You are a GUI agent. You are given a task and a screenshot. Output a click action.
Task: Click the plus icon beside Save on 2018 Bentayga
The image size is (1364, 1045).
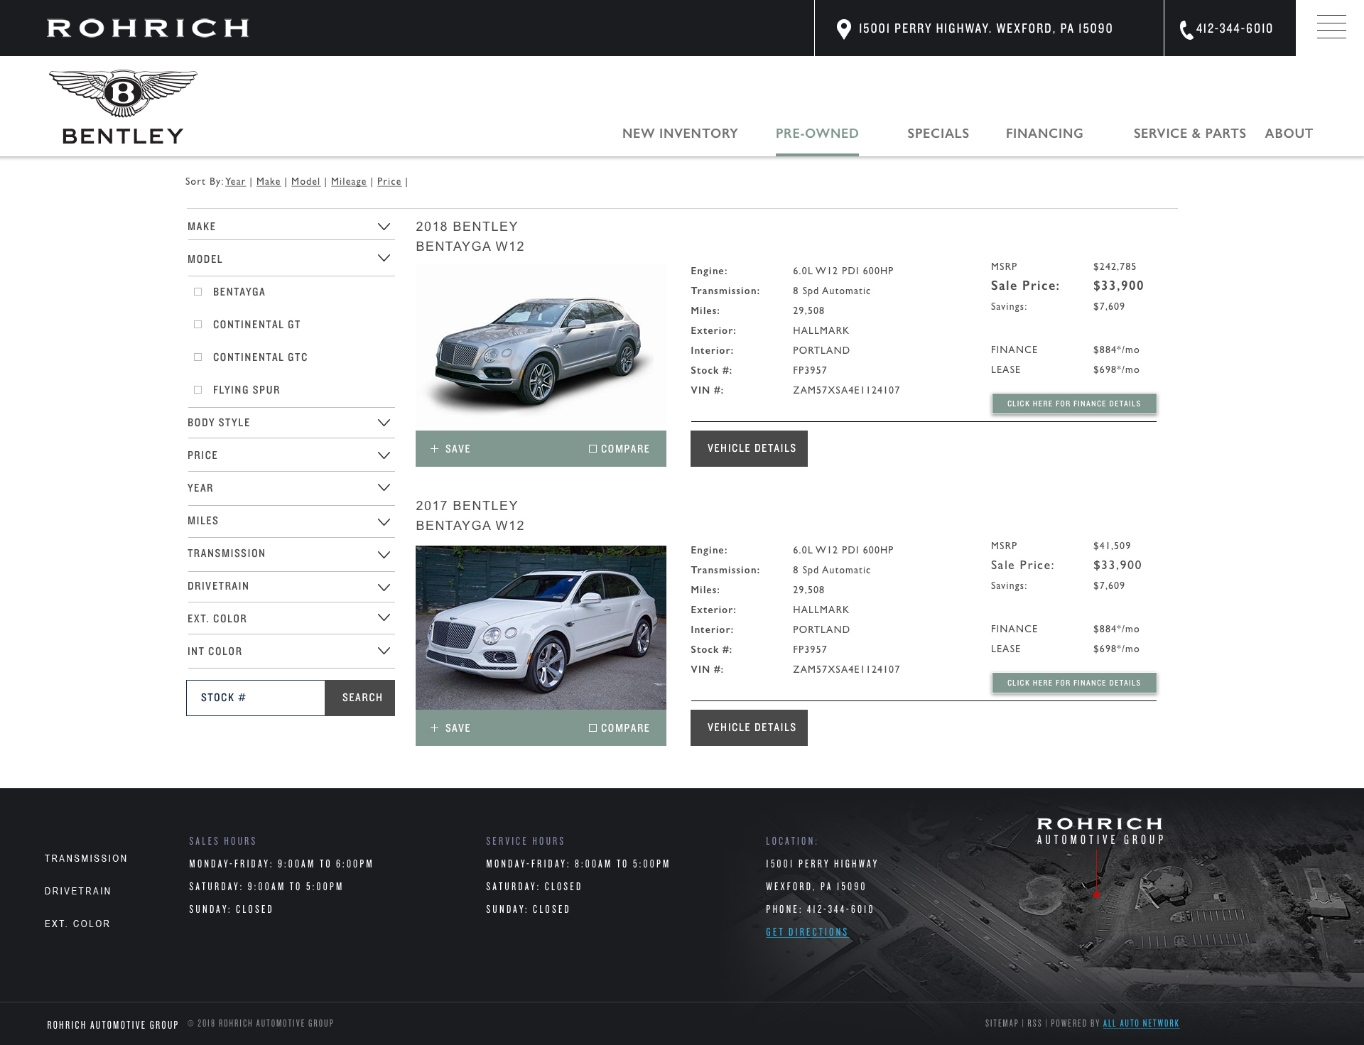(x=435, y=449)
